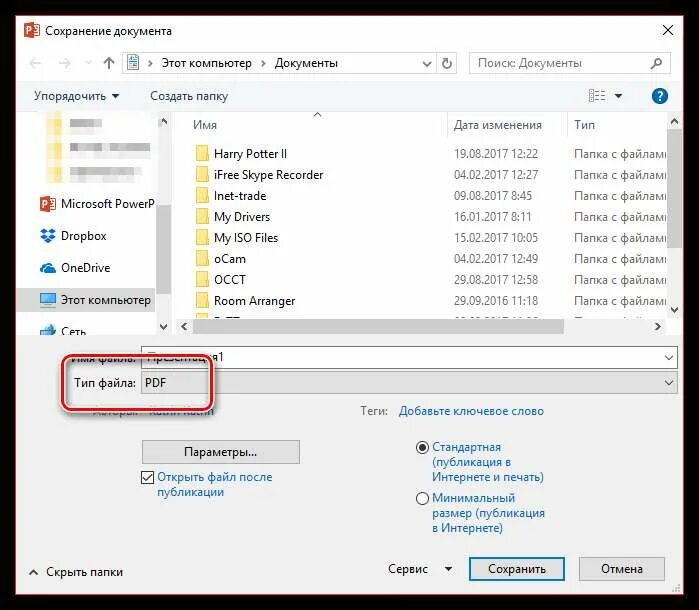This screenshot has width=699, height=610.
Task: Click the Этот компьютер breadcrumb
Action: [x=206, y=63]
